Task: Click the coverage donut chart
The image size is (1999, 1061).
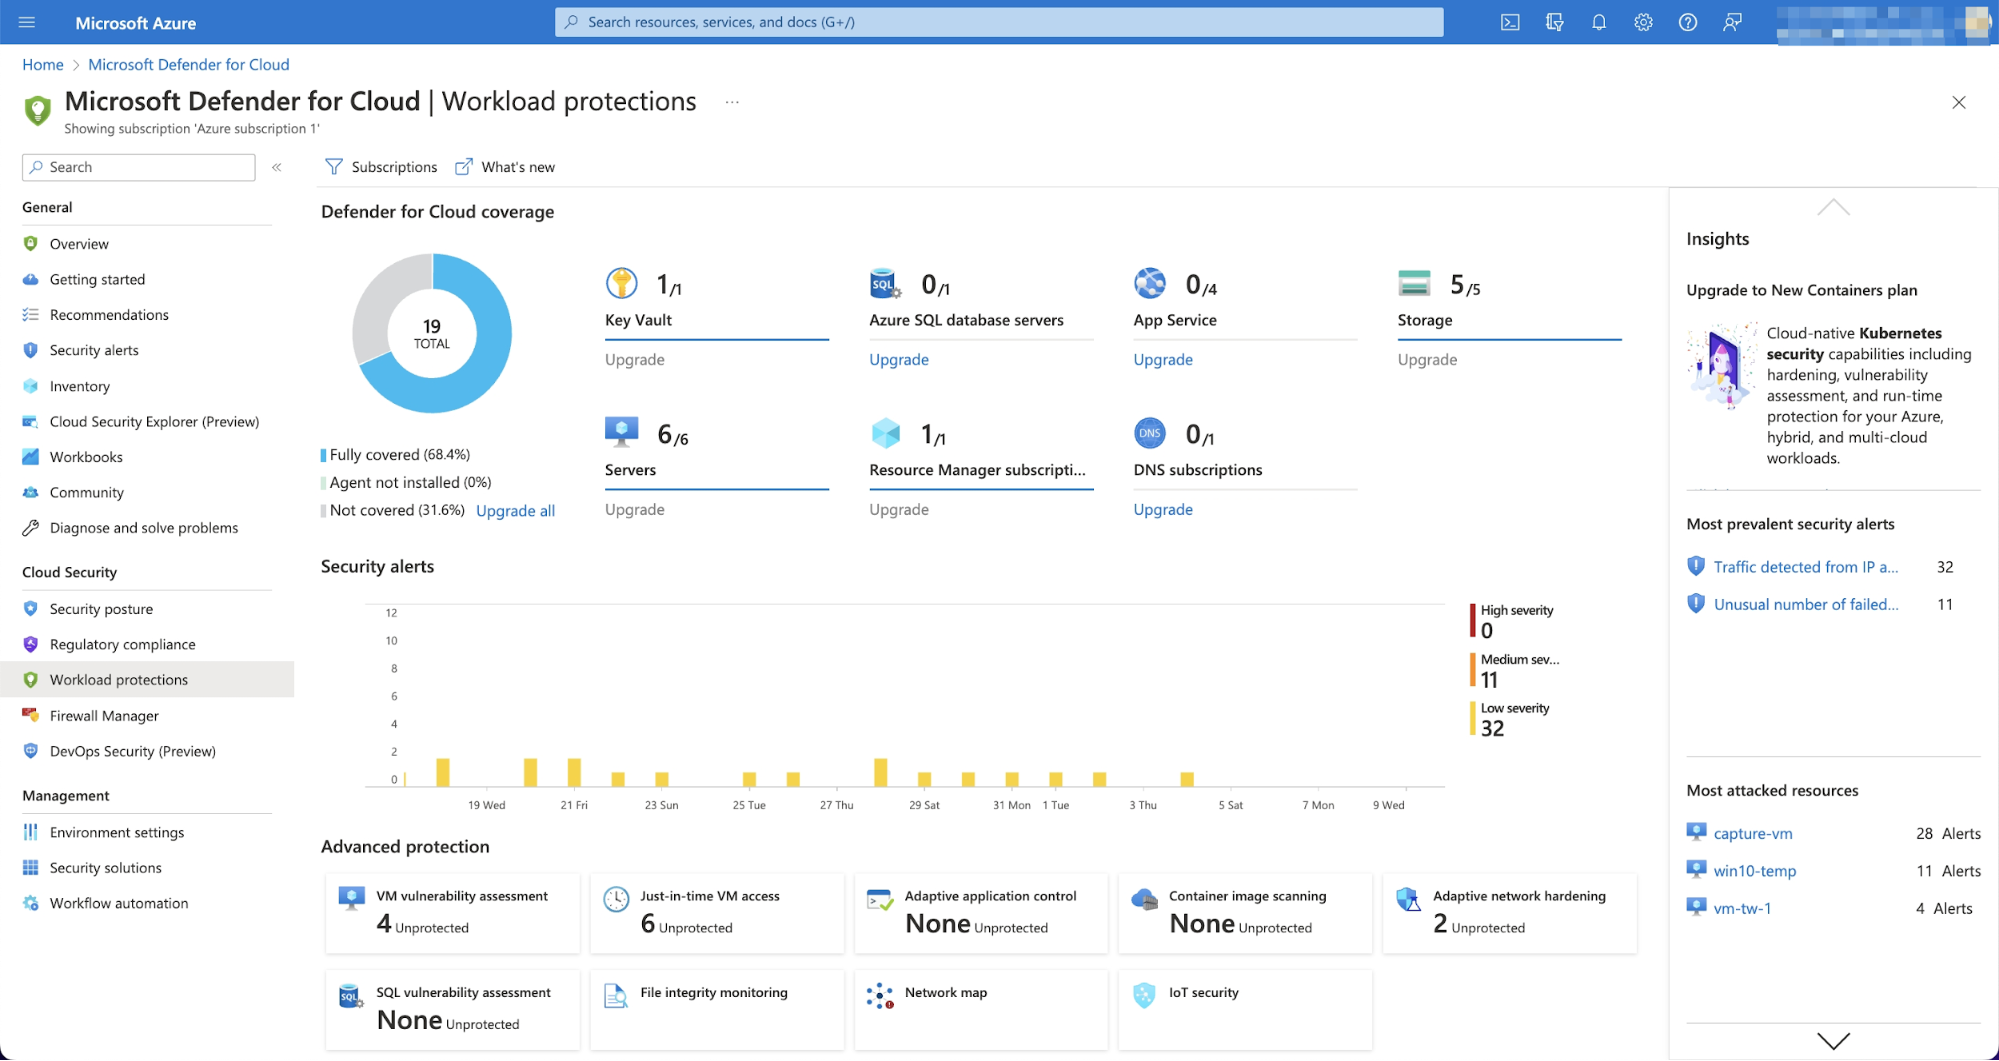Action: click(432, 334)
